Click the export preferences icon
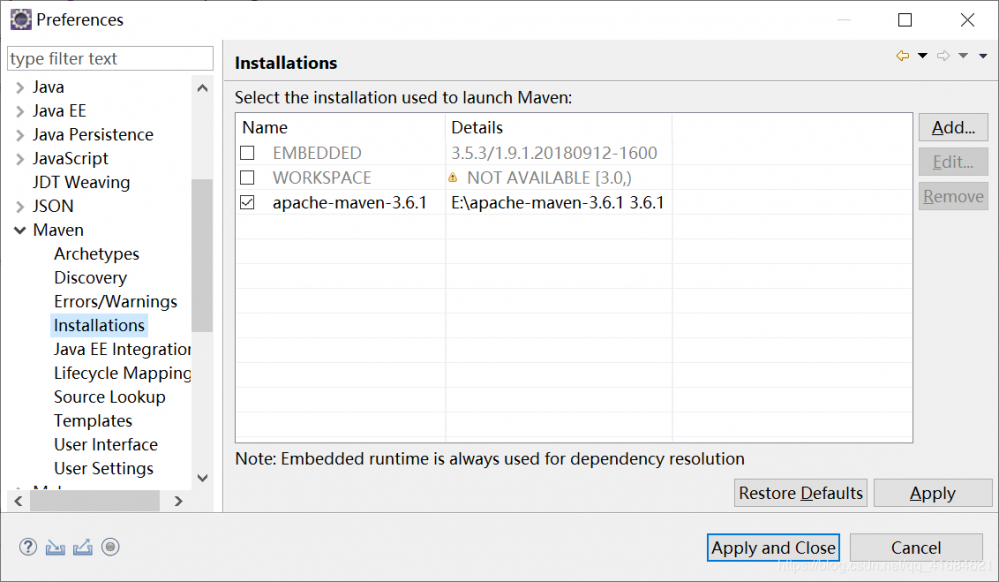 click(x=83, y=547)
